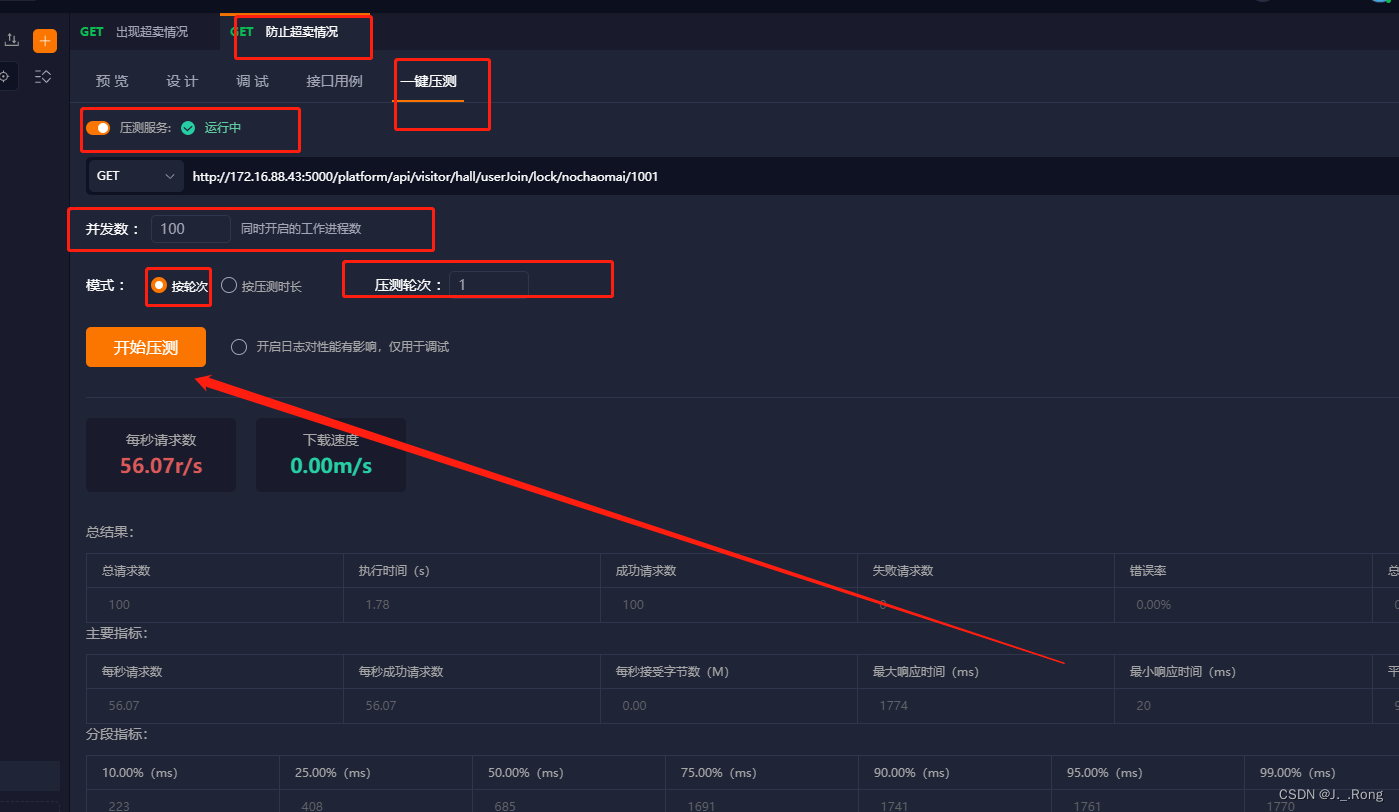This screenshot has height=812, width=1399.
Task: Enable the 开启日志 logging option
Action: (238, 347)
